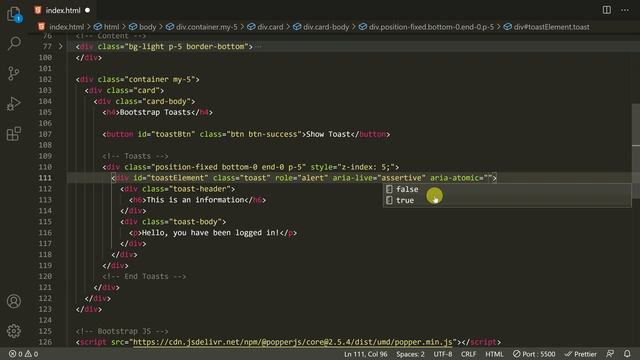Click the unsaved dot on index.html tab
Image resolution: width=640 pixels, height=360 pixels.
(x=87, y=10)
